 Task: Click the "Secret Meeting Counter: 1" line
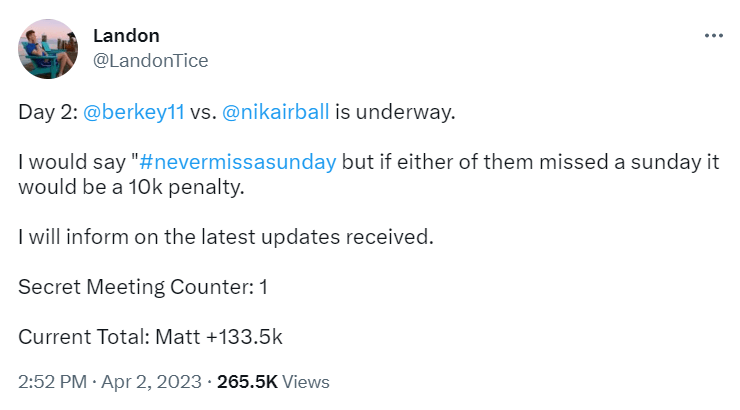click(143, 287)
